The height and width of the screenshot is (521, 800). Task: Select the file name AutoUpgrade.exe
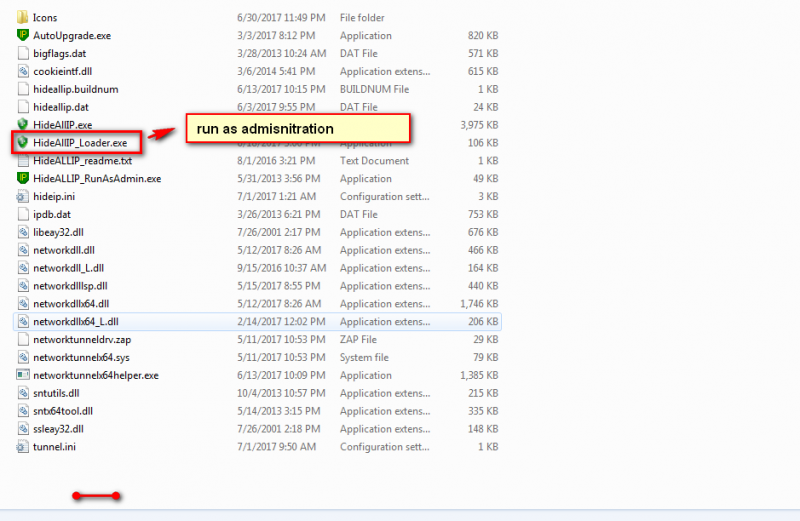coord(72,35)
